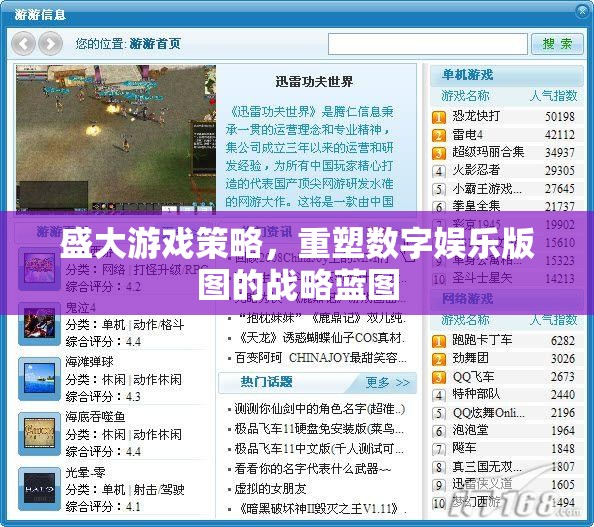The height and width of the screenshot is (527, 594).
Task: Open online game 飚车
Action: (464, 448)
